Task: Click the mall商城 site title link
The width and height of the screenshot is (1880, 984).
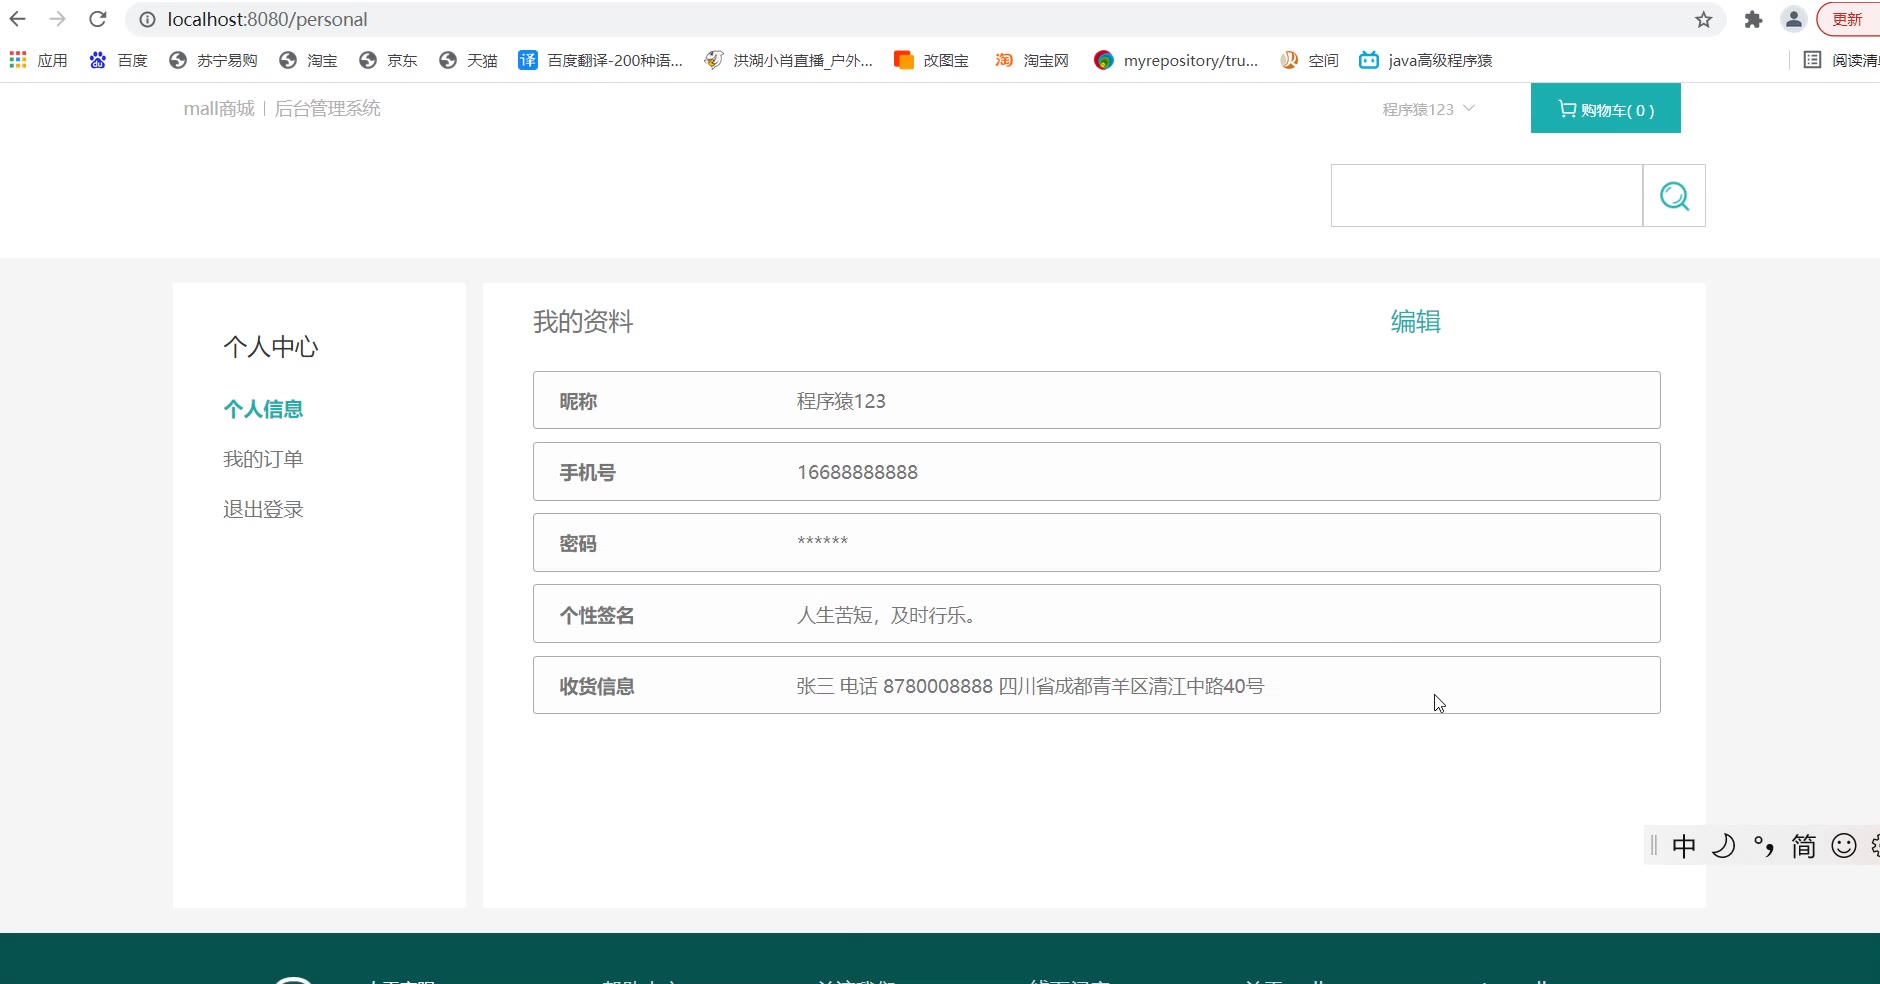Action: click(x=219, y=108)
